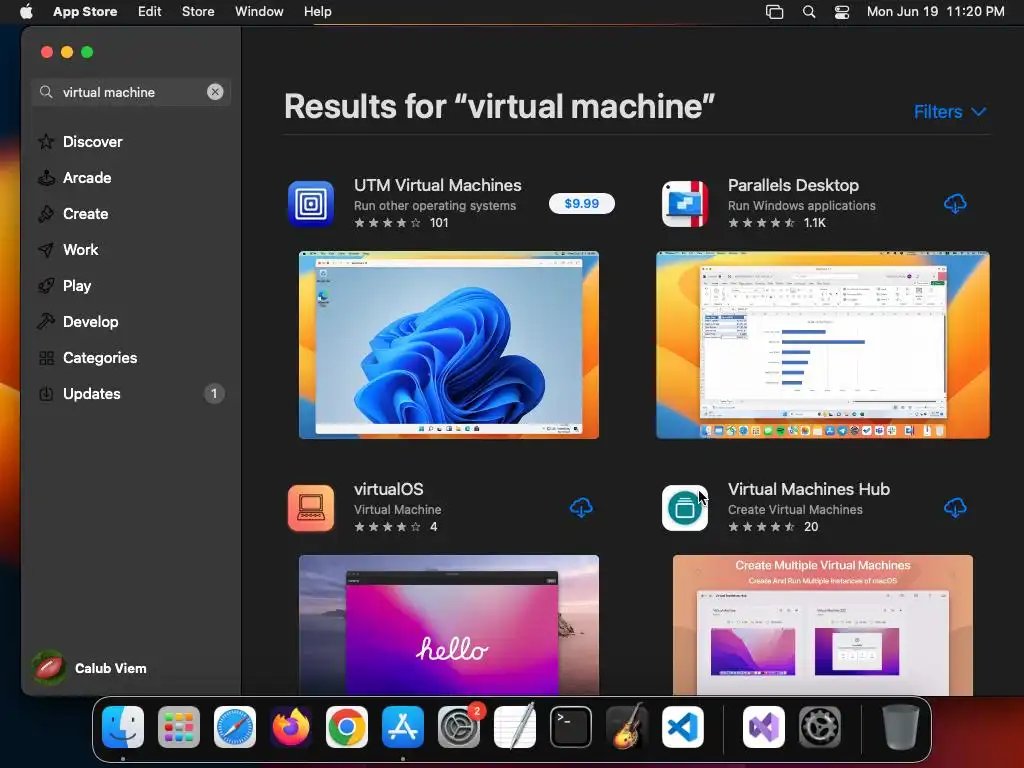The width and height of the screenshot is (1024, 768).
Task: Open the virtualOS app icon
Action: pos(311,508)
